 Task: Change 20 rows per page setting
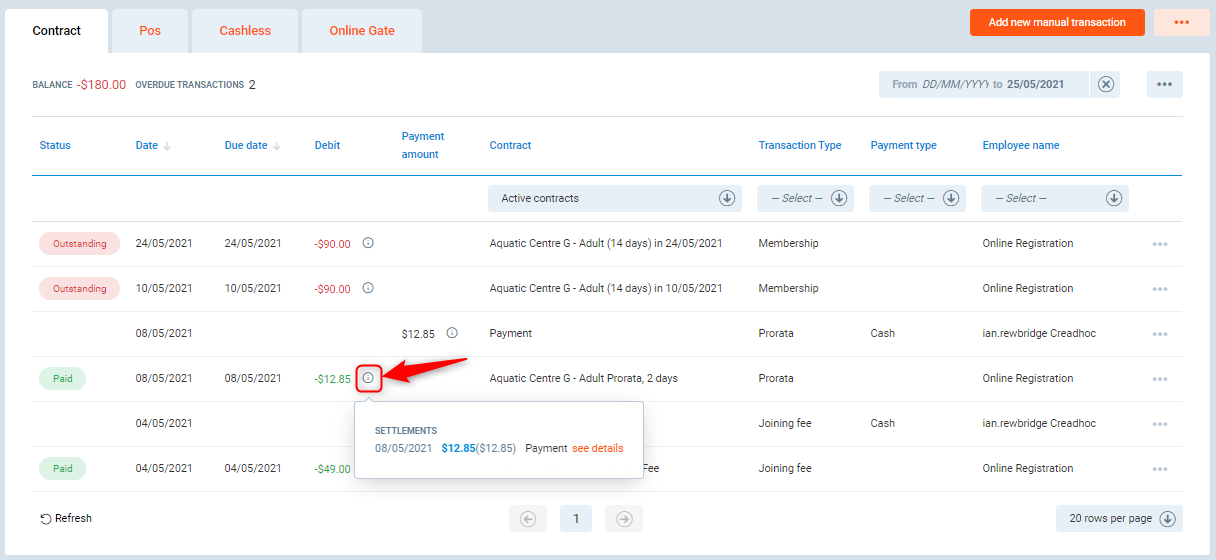coord(1119,518)
